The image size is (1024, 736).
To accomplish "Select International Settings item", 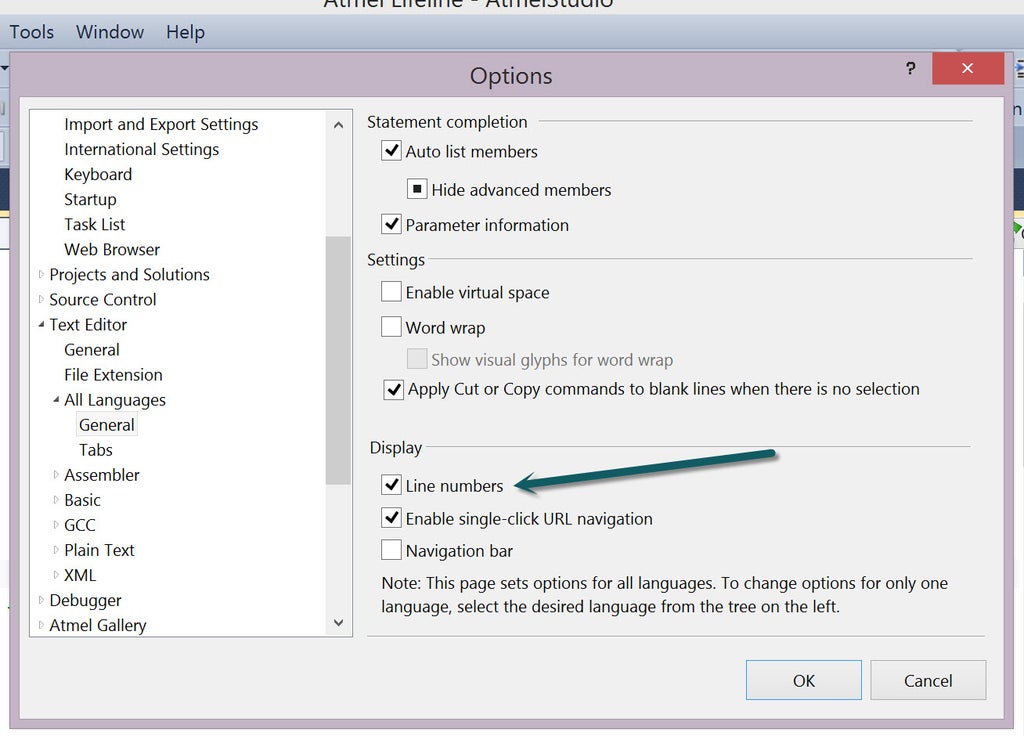I will 142,149.
